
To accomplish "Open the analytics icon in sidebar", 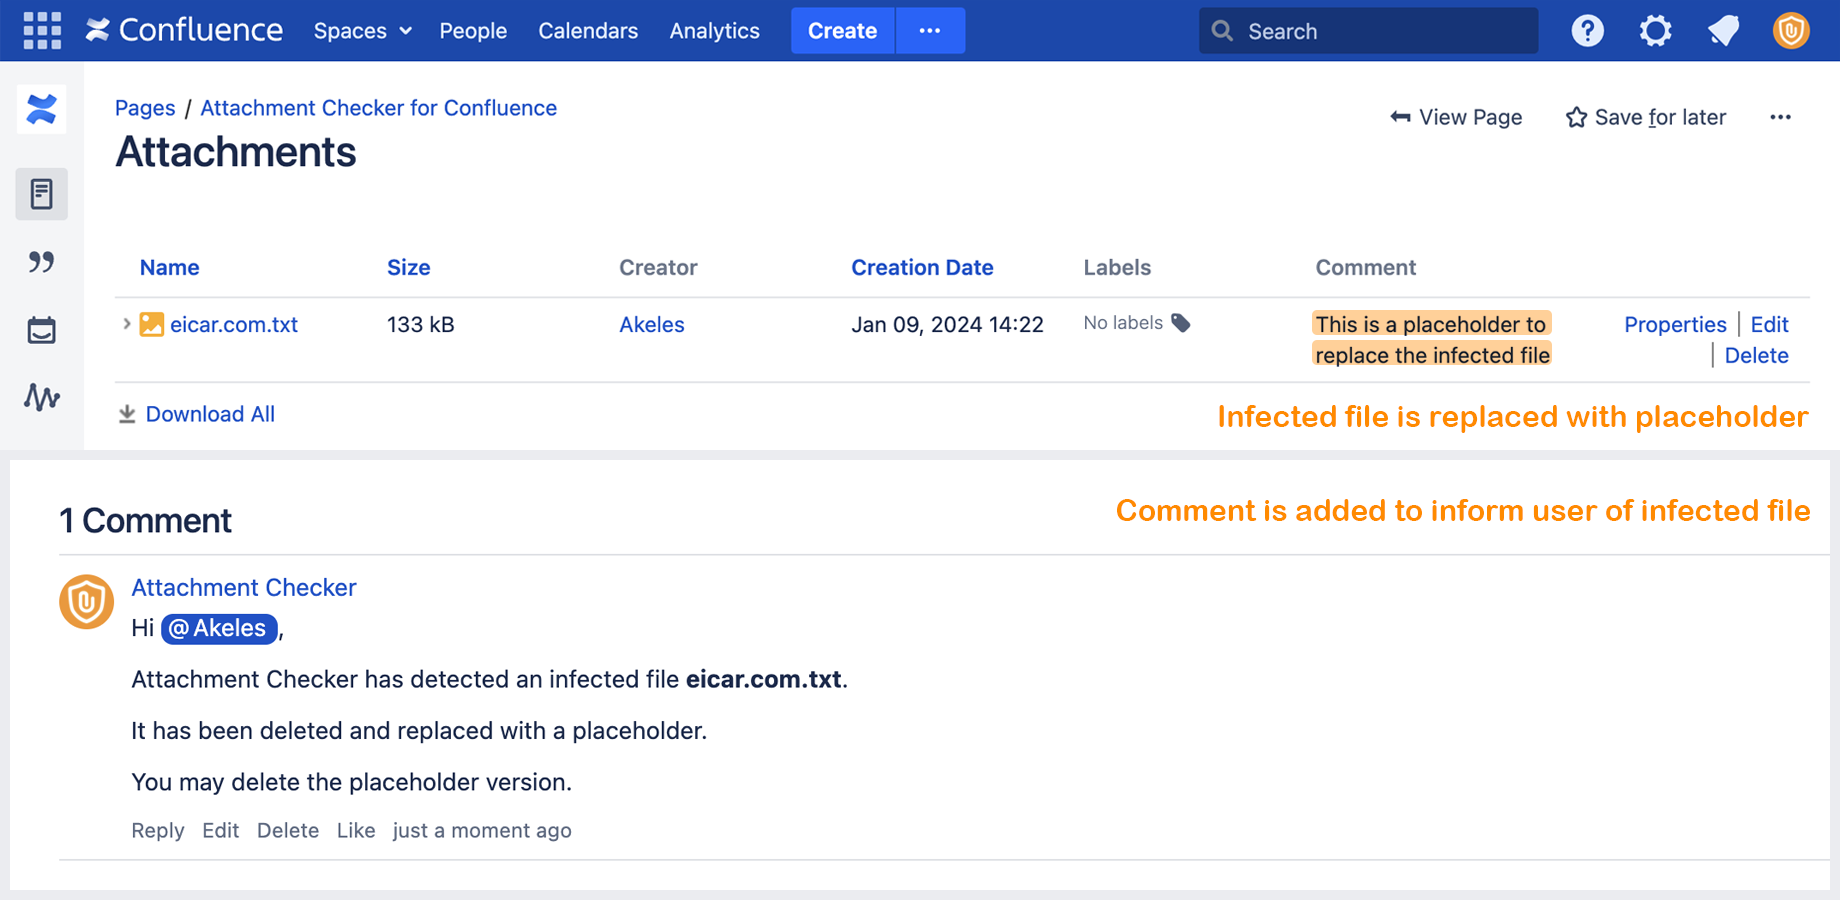I will coord(42,397).
